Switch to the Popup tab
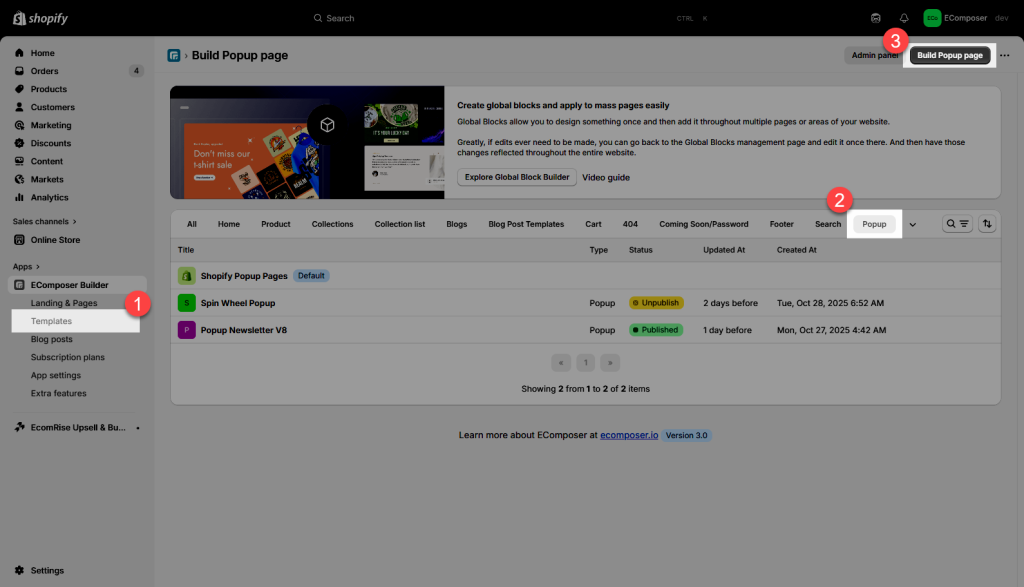1024x587 pixels. pos(874,224)
